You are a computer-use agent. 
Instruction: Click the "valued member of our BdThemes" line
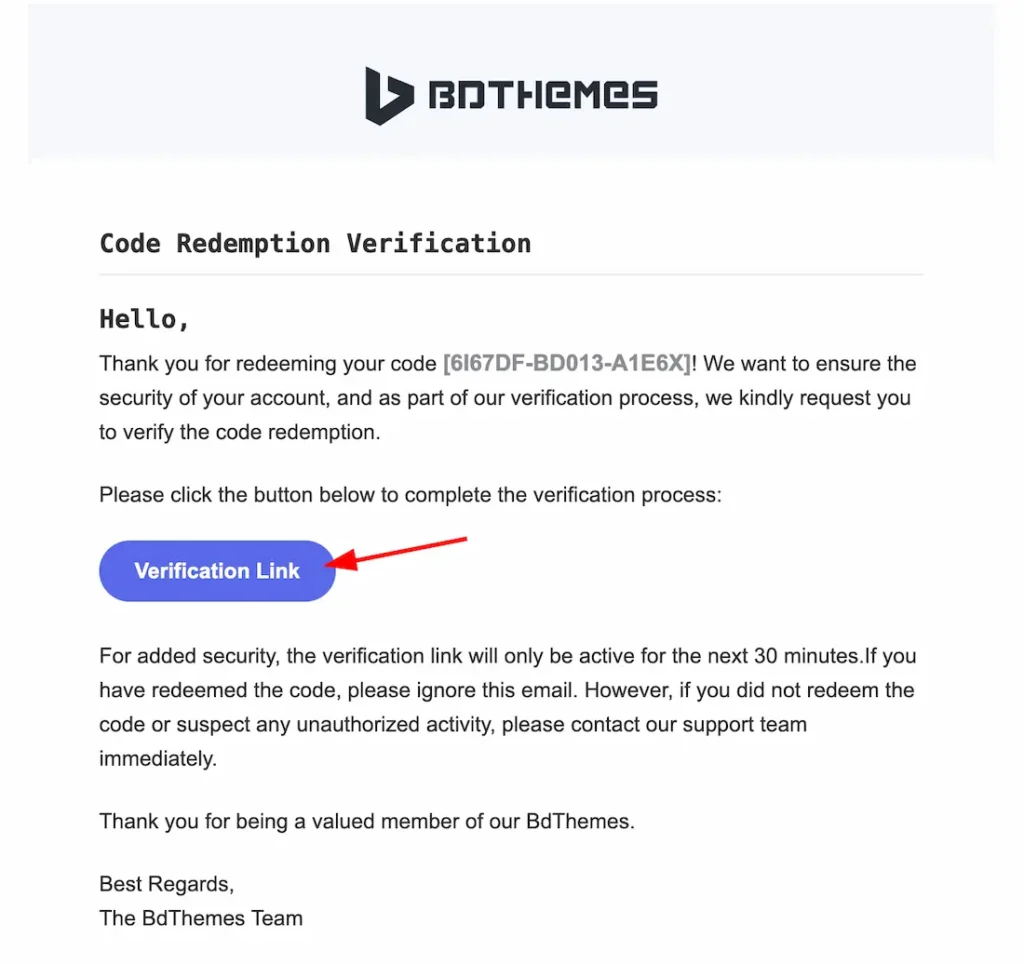[x=480, y=823]
